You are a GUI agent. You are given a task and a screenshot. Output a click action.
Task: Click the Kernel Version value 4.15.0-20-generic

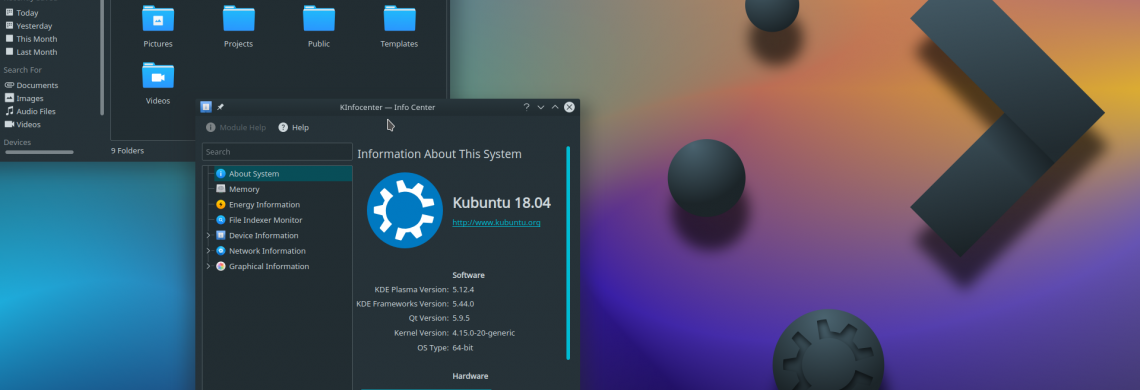pyautogui.click(x=483, y=333)
